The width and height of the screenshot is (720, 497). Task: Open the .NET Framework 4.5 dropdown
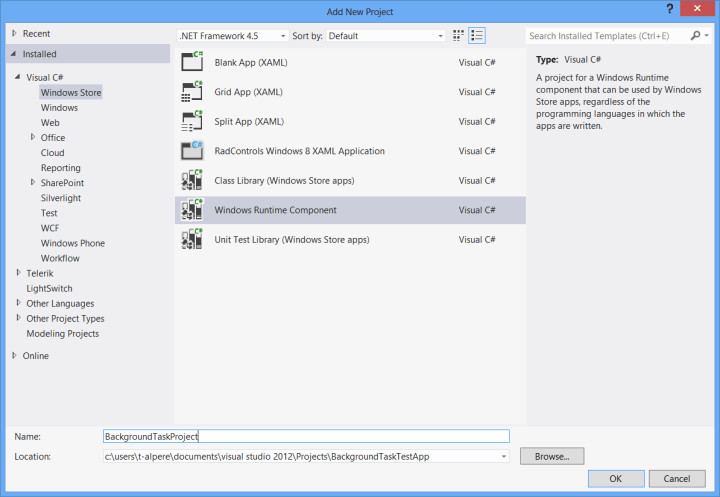pyautogui.click(x=232, y=35)
